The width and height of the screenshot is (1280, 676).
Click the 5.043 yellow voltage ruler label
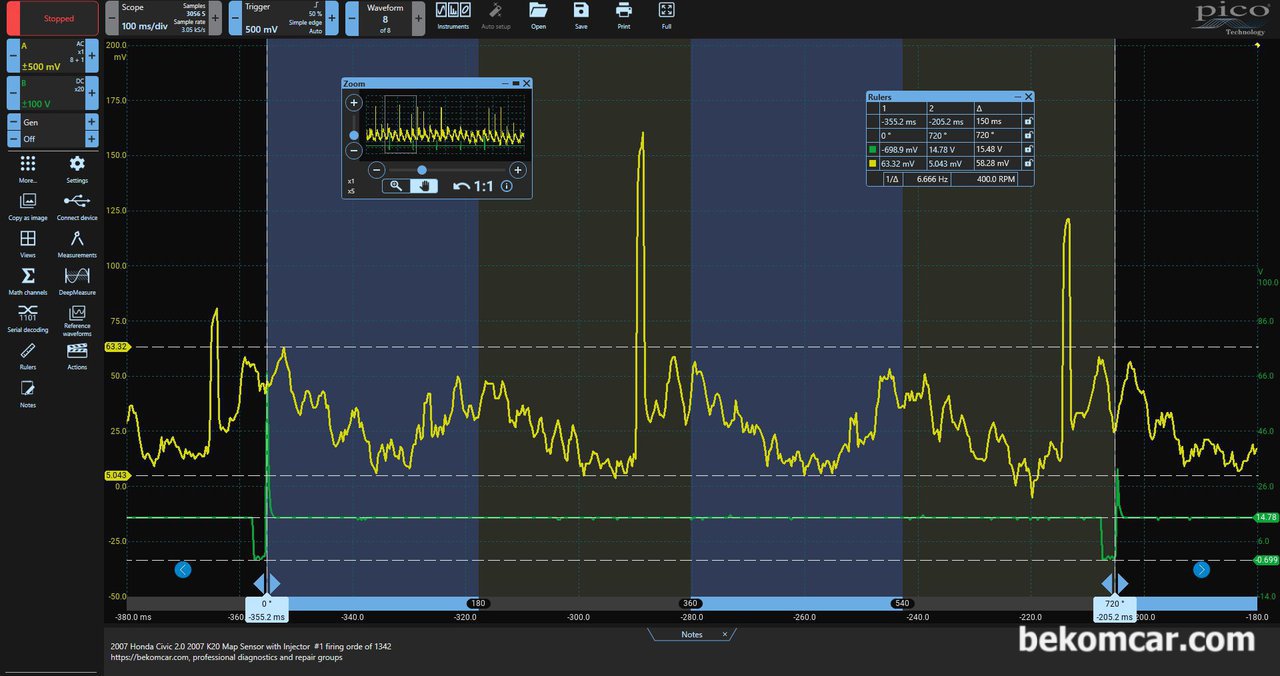116,475
